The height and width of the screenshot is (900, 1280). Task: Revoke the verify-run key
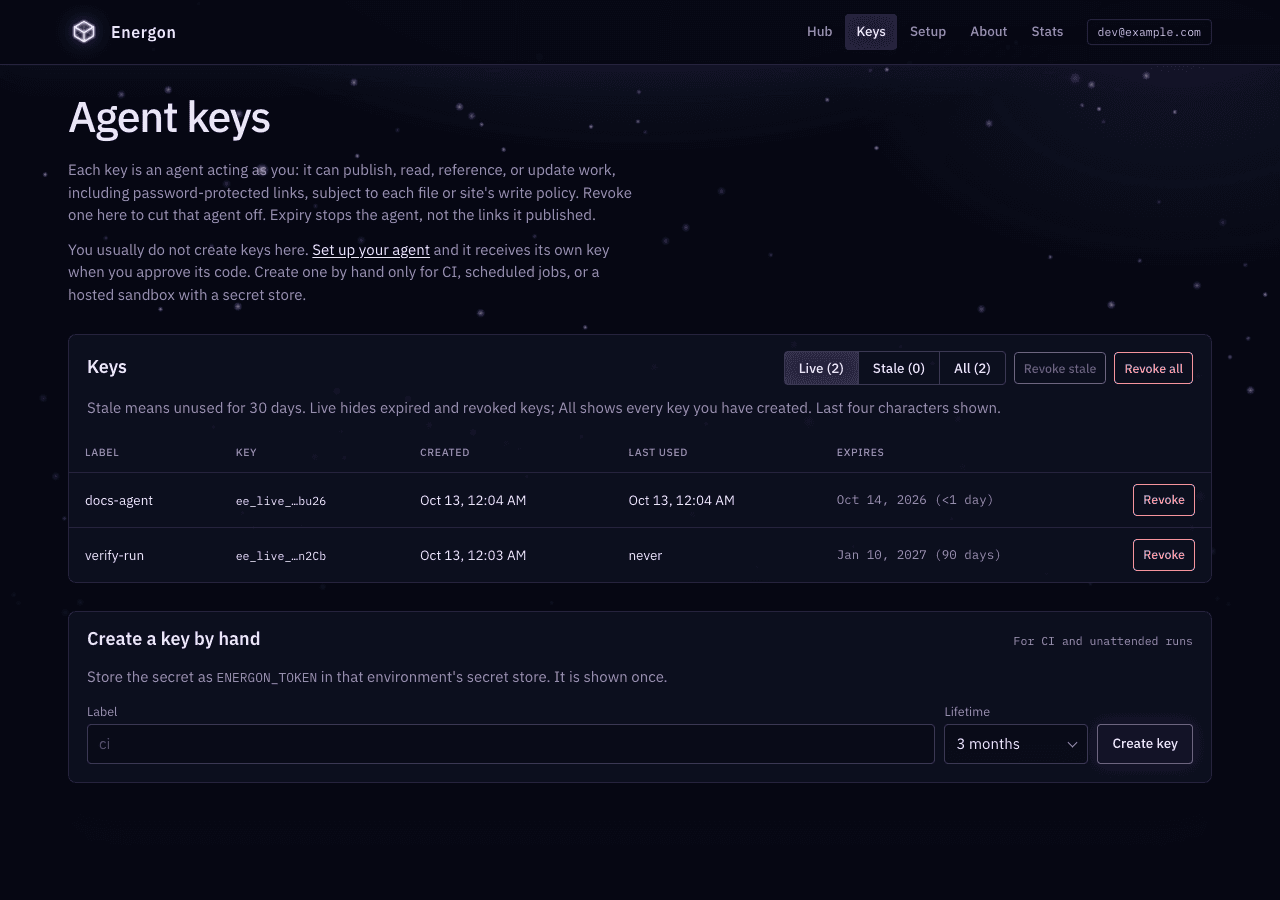coord(1163,555)
